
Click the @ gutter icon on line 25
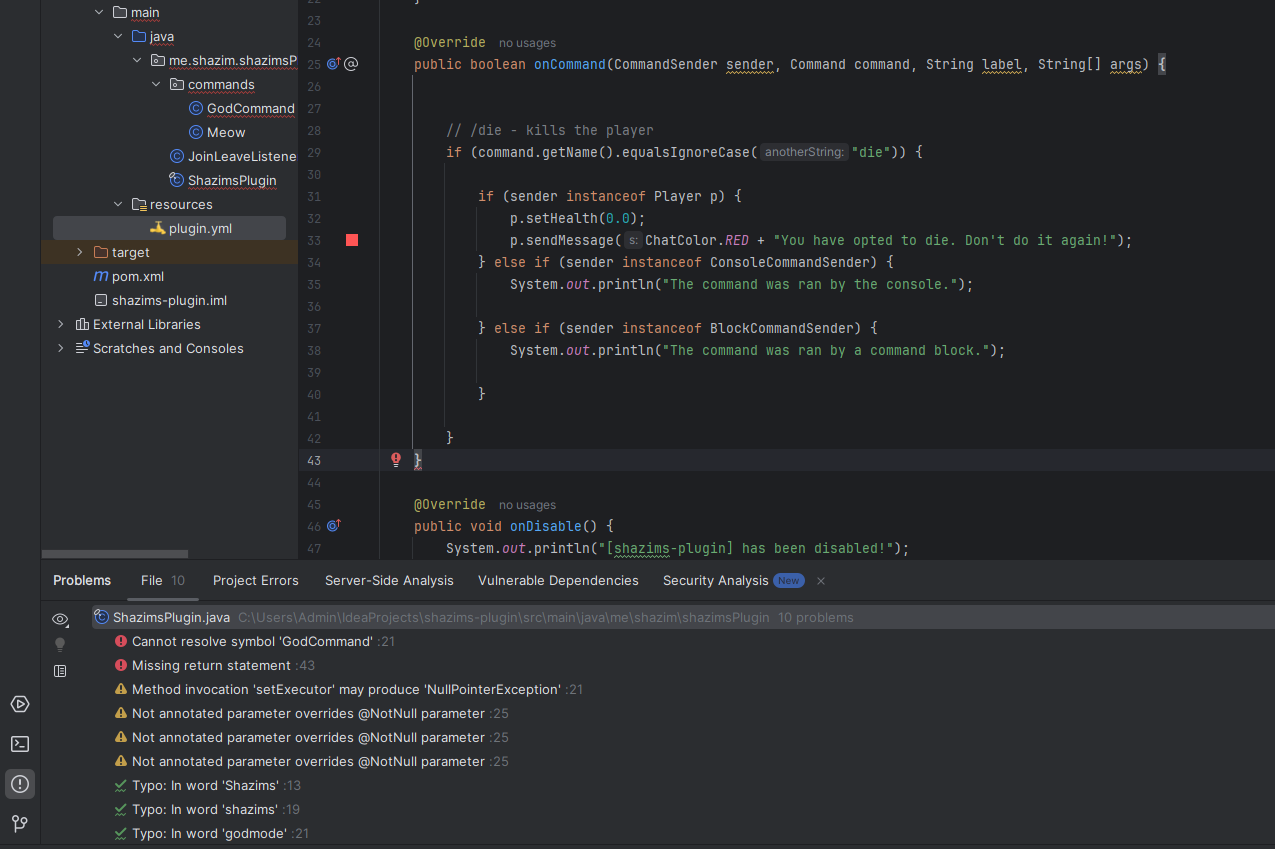[x=351, y=65]
